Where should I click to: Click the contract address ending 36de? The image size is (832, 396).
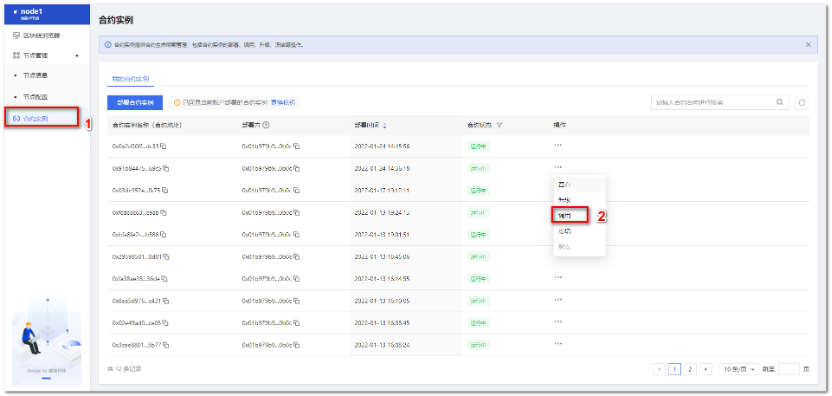(x=136, y=279)
